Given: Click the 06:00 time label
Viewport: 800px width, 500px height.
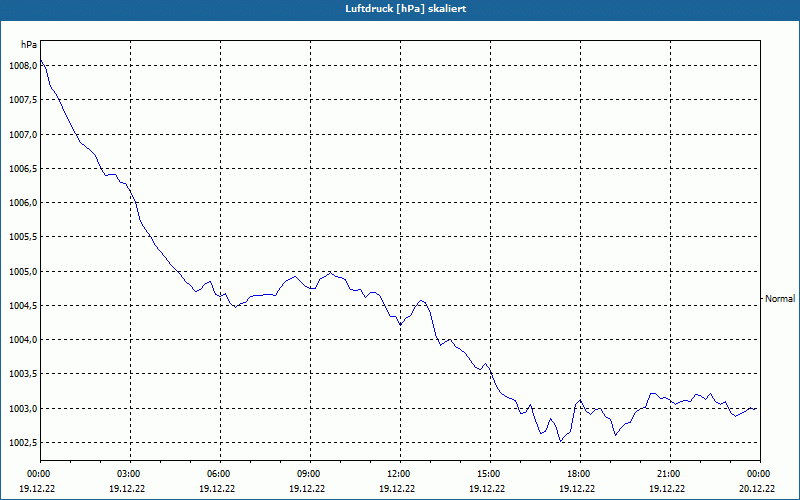Looking at the screenshot, I should click(220, 474).
